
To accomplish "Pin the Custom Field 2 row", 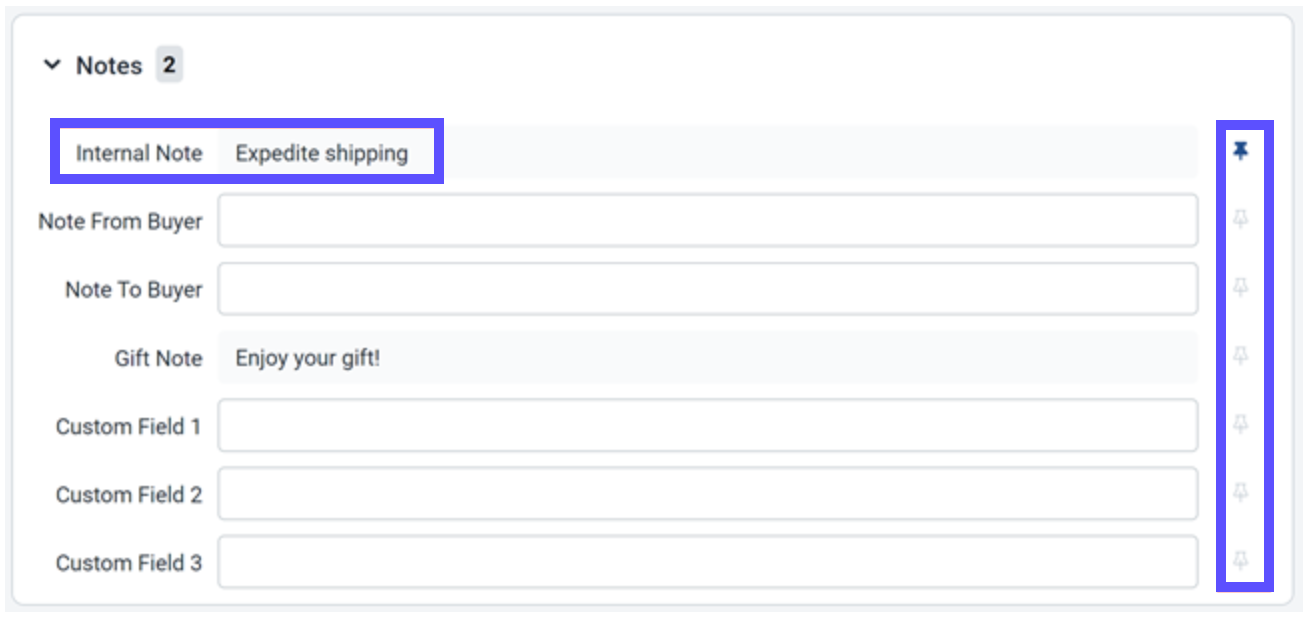I will pyautogui.click(x=1241, y=492).
